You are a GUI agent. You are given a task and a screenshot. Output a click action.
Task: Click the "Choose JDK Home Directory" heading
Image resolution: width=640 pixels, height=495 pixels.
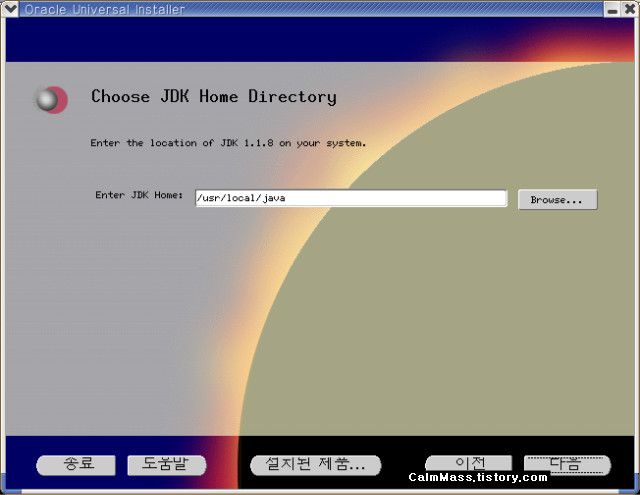tap(214, 97)
